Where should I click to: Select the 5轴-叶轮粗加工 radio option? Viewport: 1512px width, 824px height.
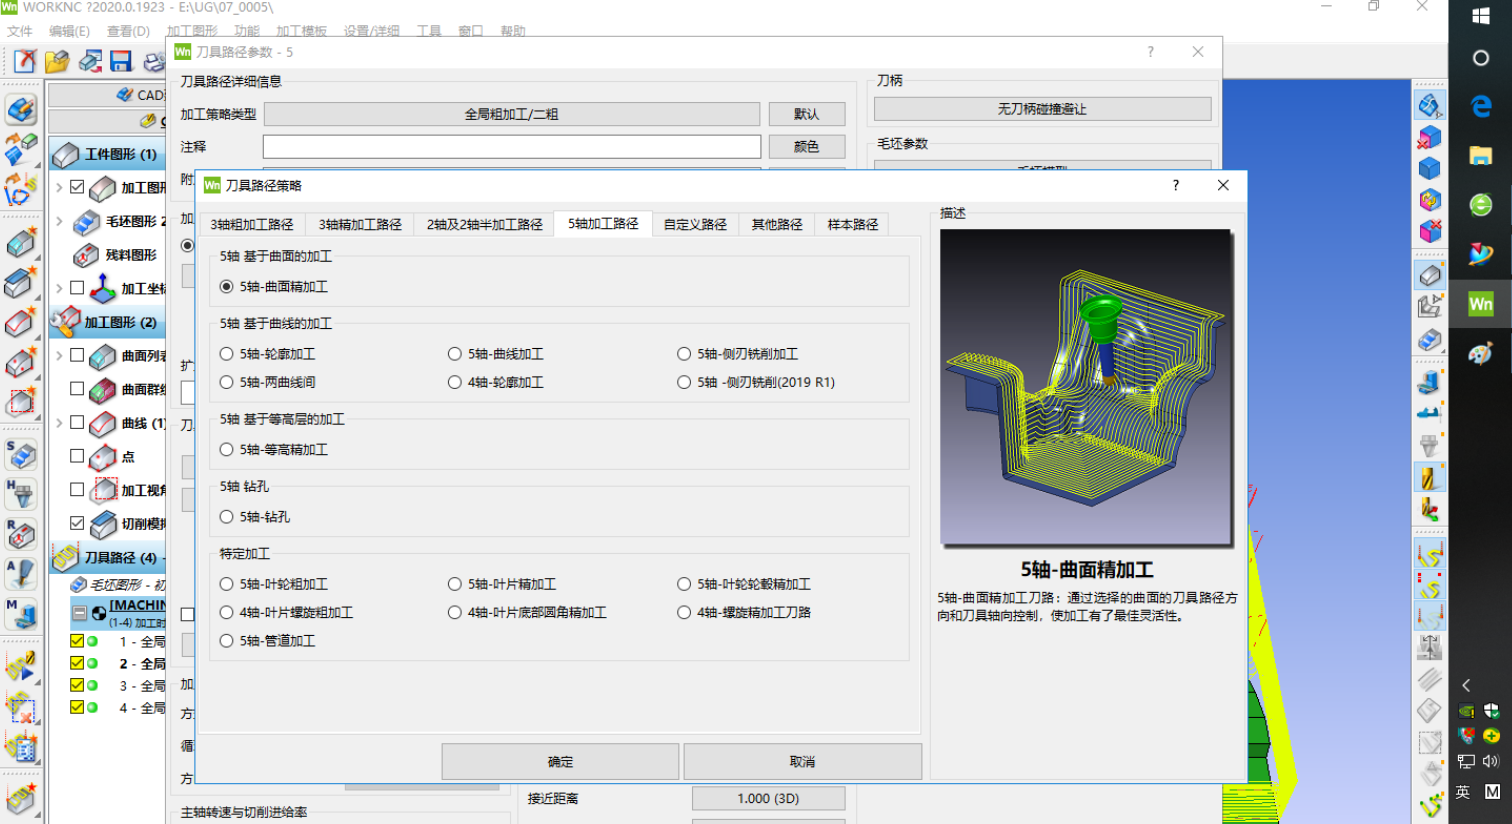(x=227, y=584)
